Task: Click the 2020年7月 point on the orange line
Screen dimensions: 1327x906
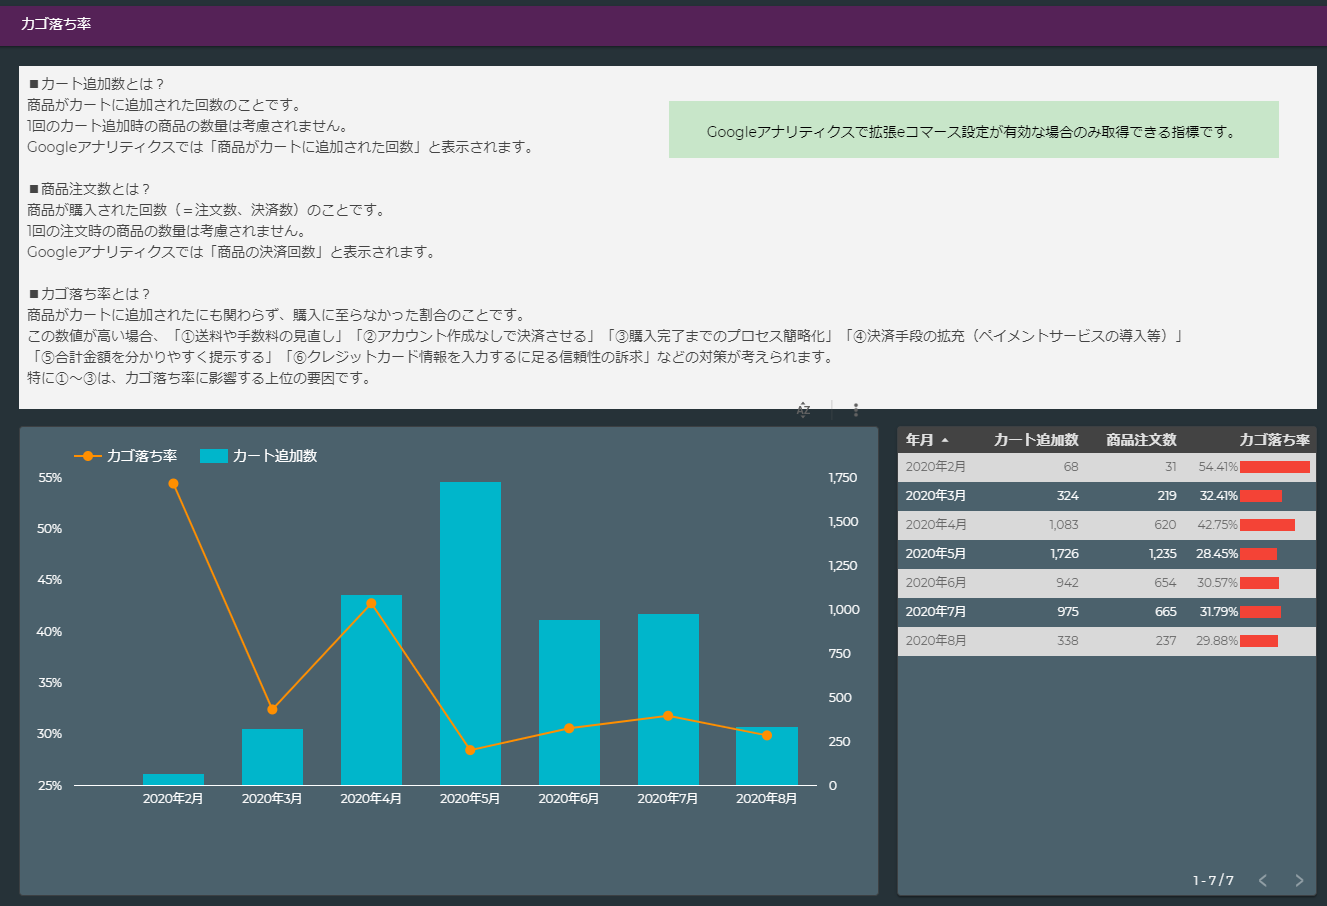Action: coord(668,716)
